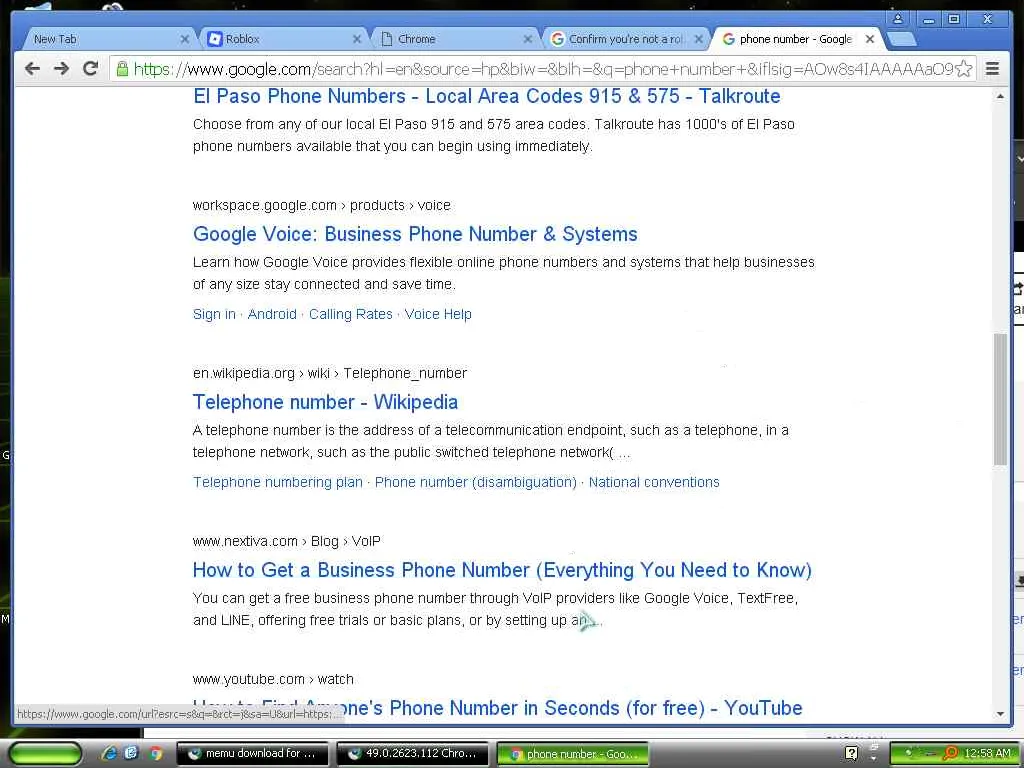Viewport: 1024px width, 768px height.
Task: Open Google Voice Sign in sitelink
Action: point(214,314)
